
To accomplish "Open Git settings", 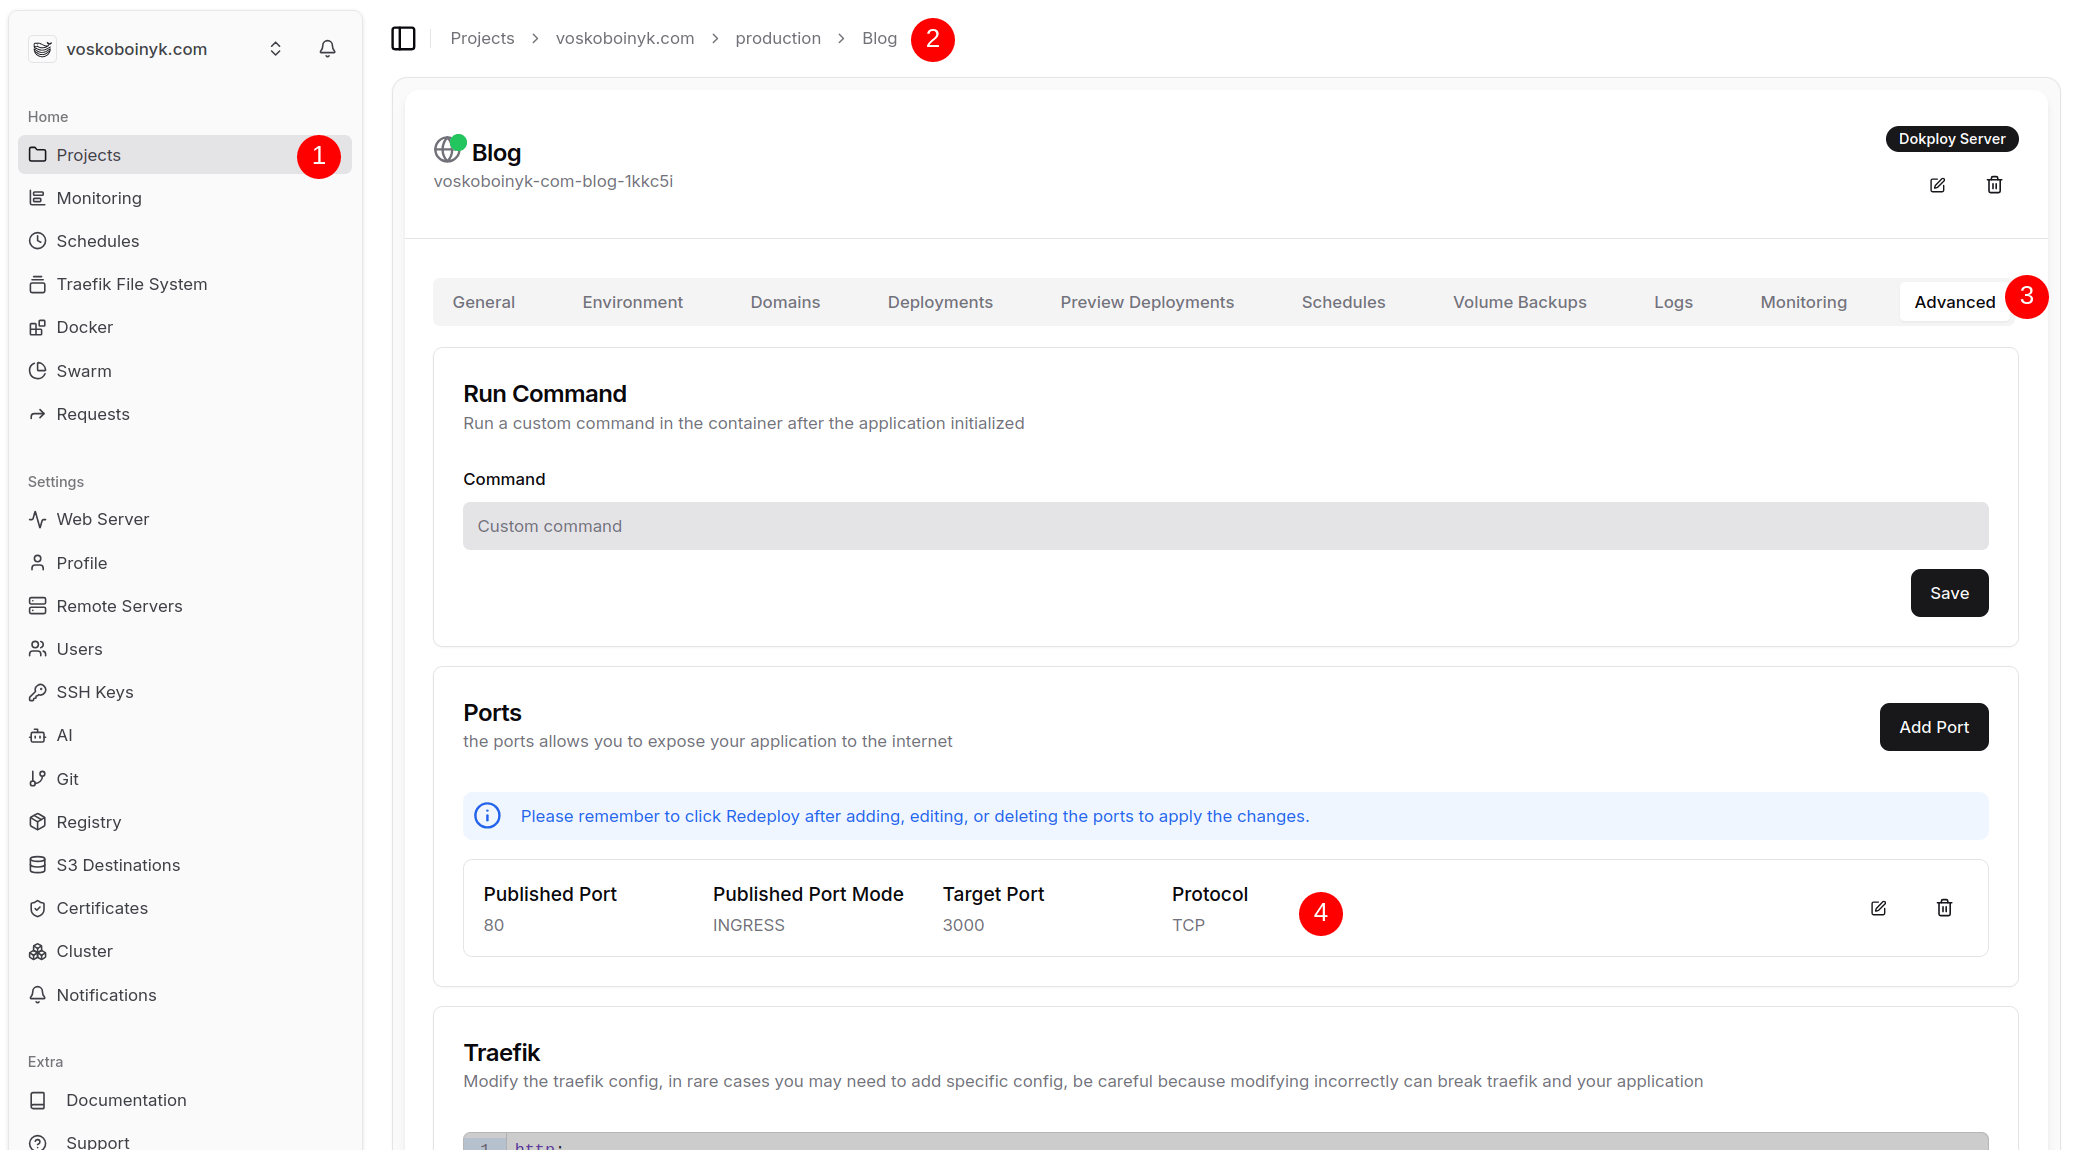I will 66,778.
